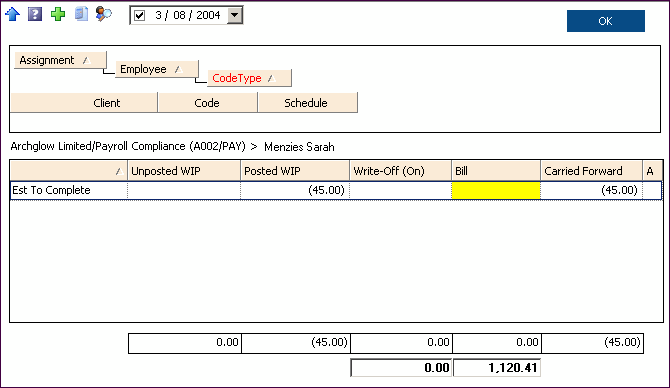This screenshot has width=670, height=388.
Task: Click the Write-Off total 0.00
Action: pos(401,343)
